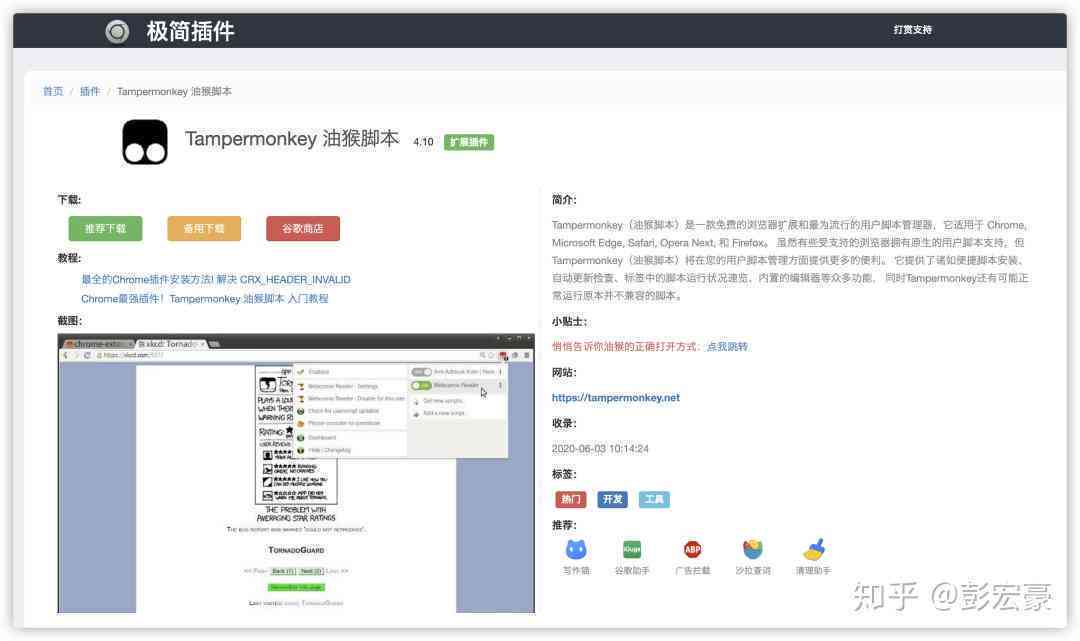Click the green 推荐下载 button
Viewport: 1080px width, 641px height.
point(105,228)
